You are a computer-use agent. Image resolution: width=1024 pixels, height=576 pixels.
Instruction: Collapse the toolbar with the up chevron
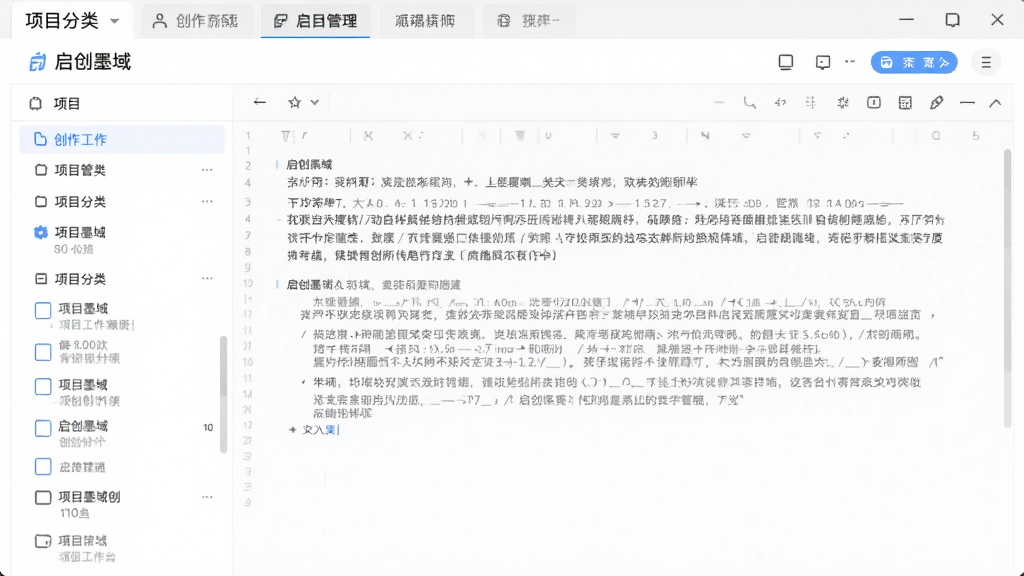[x=995, y=103]
